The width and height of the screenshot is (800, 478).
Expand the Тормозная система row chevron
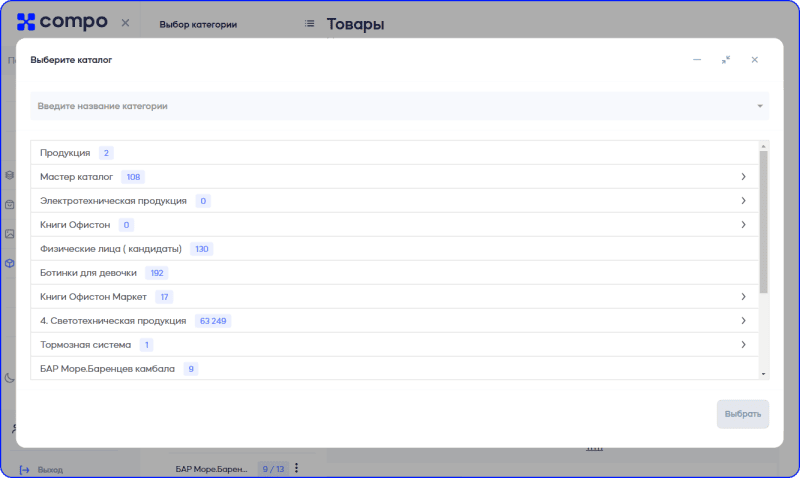[x=743, y=344]
